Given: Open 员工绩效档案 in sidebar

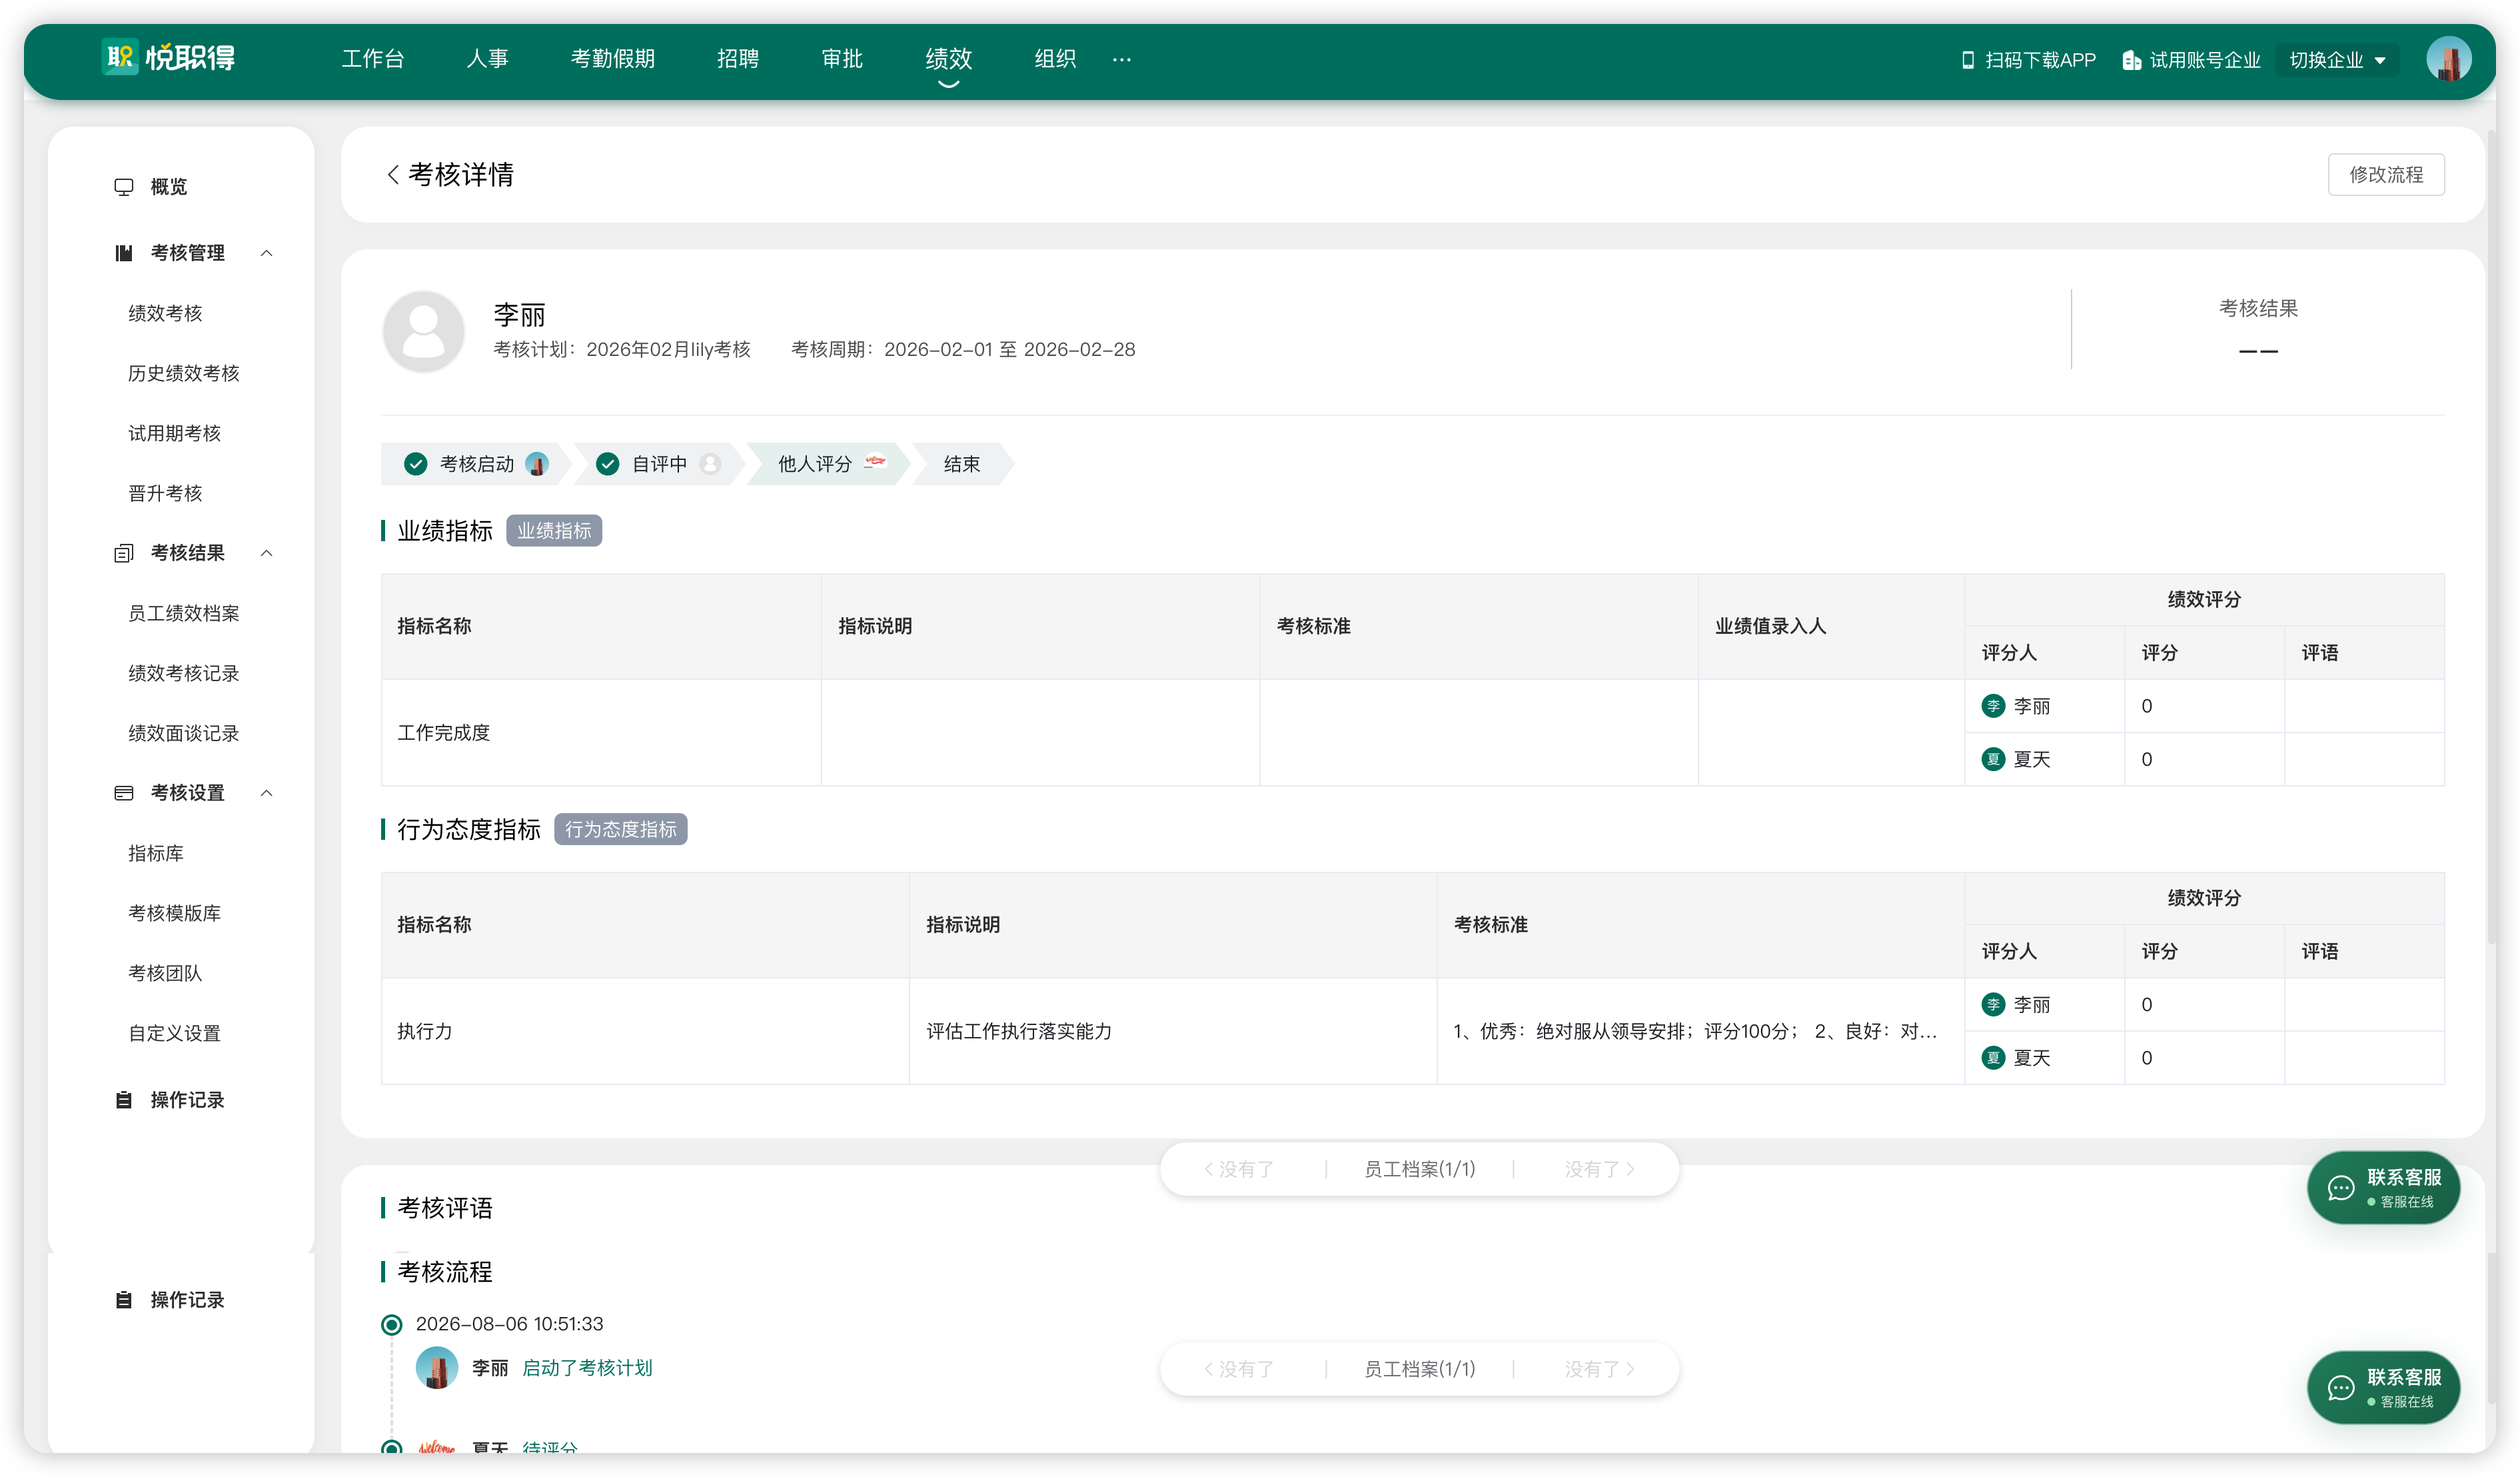Looking at the screenshot, I should click(x=184, y=613).
